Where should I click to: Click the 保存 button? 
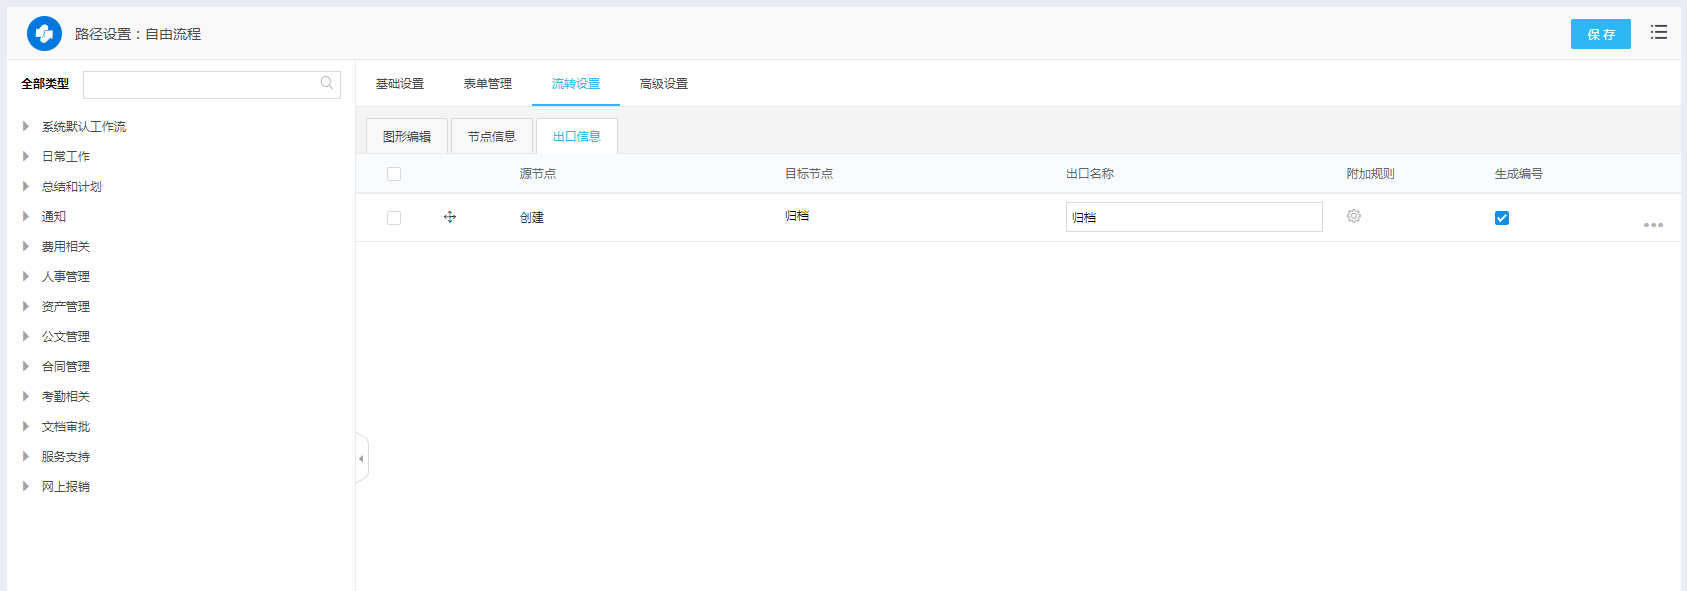coord(1600,34)
